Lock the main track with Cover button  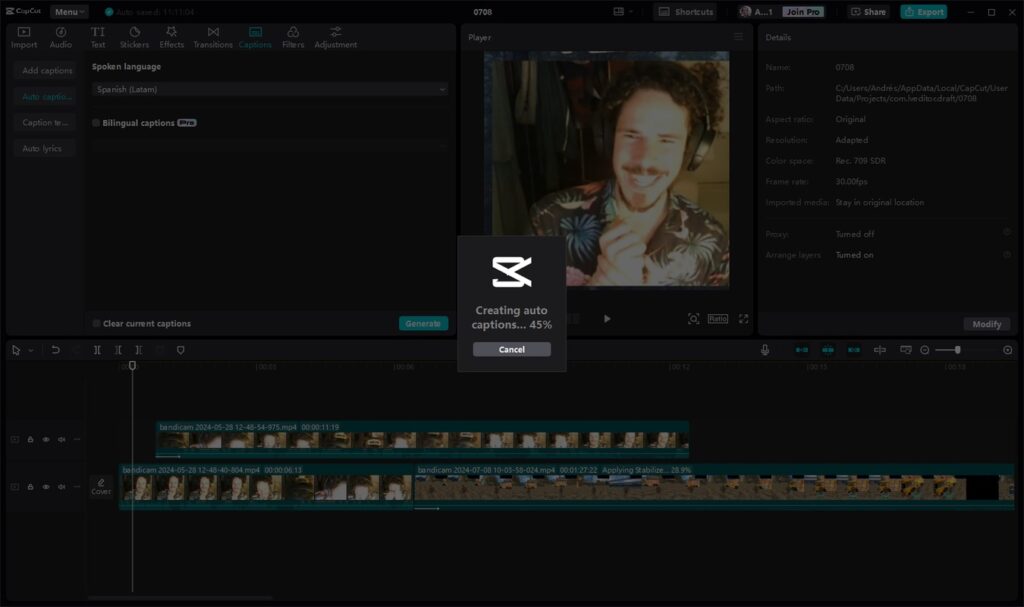pos(31,487)
